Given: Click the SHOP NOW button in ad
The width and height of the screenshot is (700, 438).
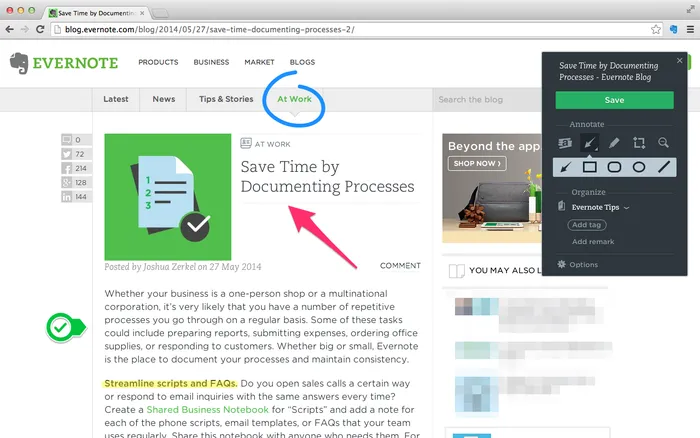Looking at the screenshot, I should [x=477, y=163].
